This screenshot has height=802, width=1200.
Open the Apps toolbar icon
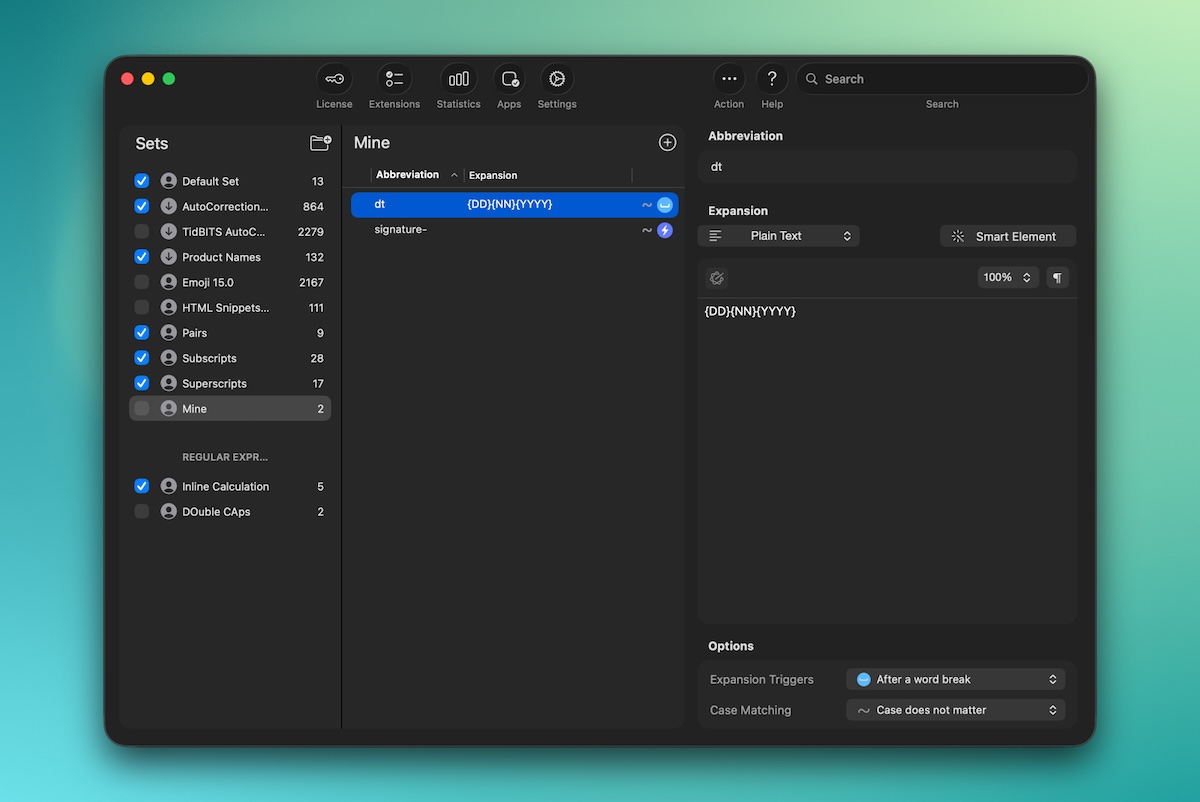(x=509, y=80)
